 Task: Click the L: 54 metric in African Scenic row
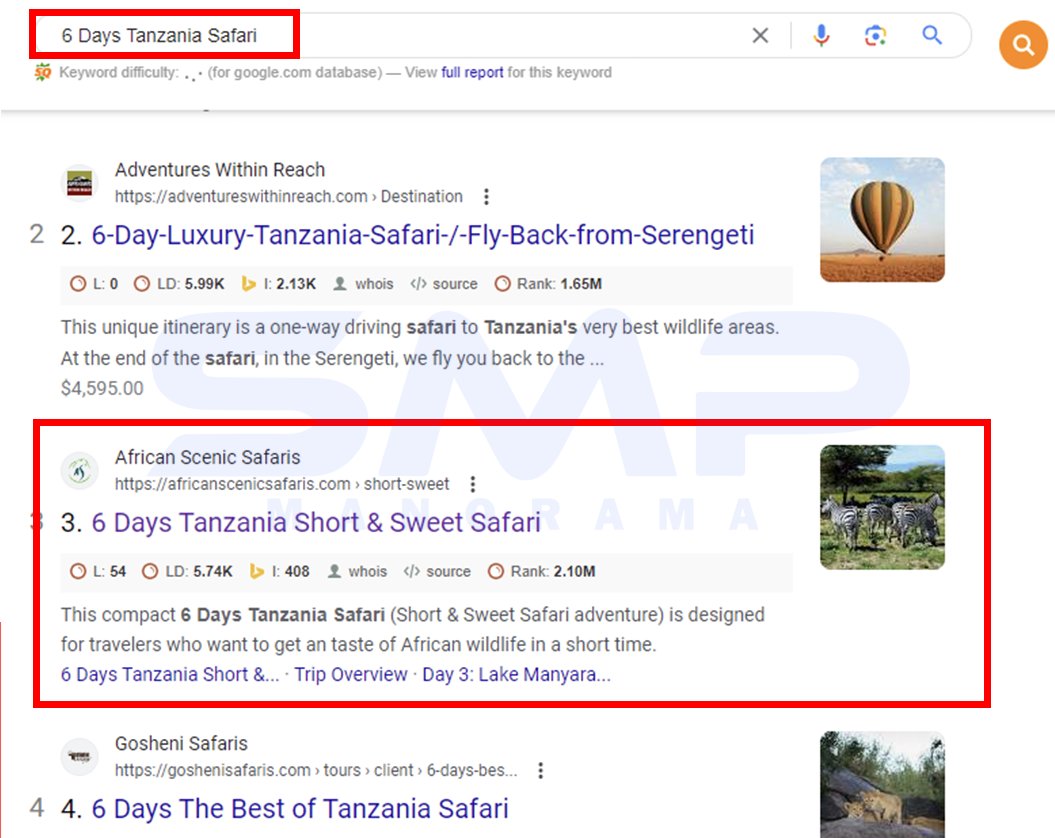click(x=98, y=571)
